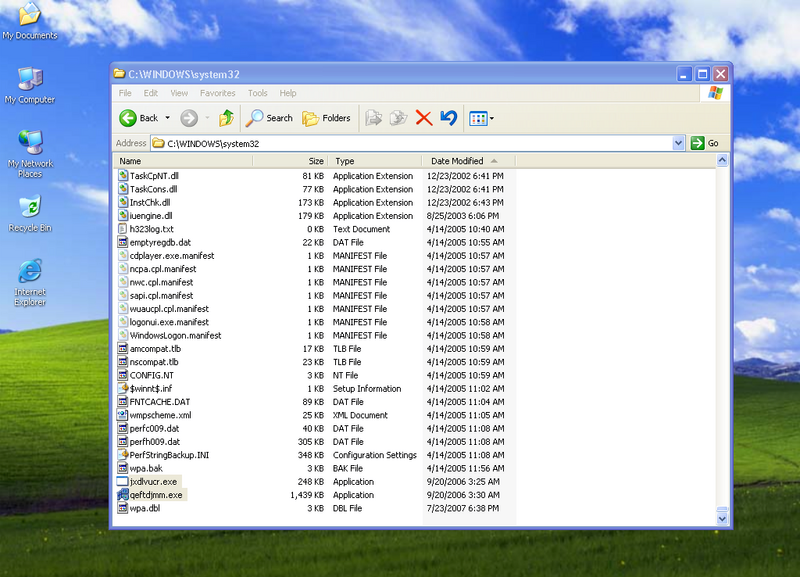Select nscompat.tlb file name
The width and height of the screenshot is (800, 577).
154,362
